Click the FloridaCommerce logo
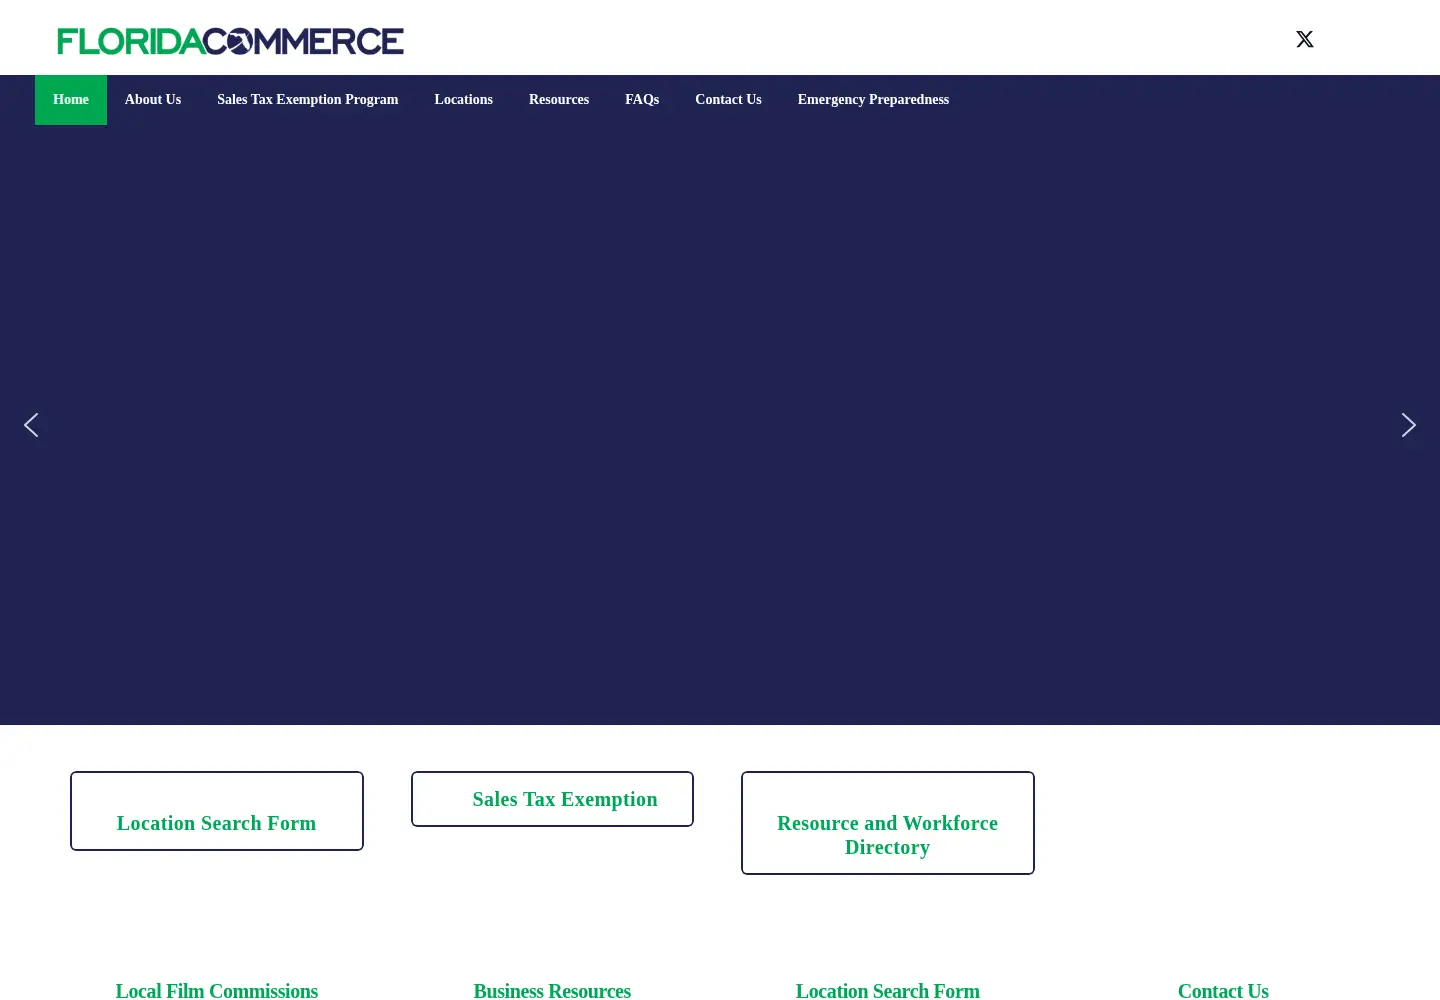 click(x=231, y=41)
